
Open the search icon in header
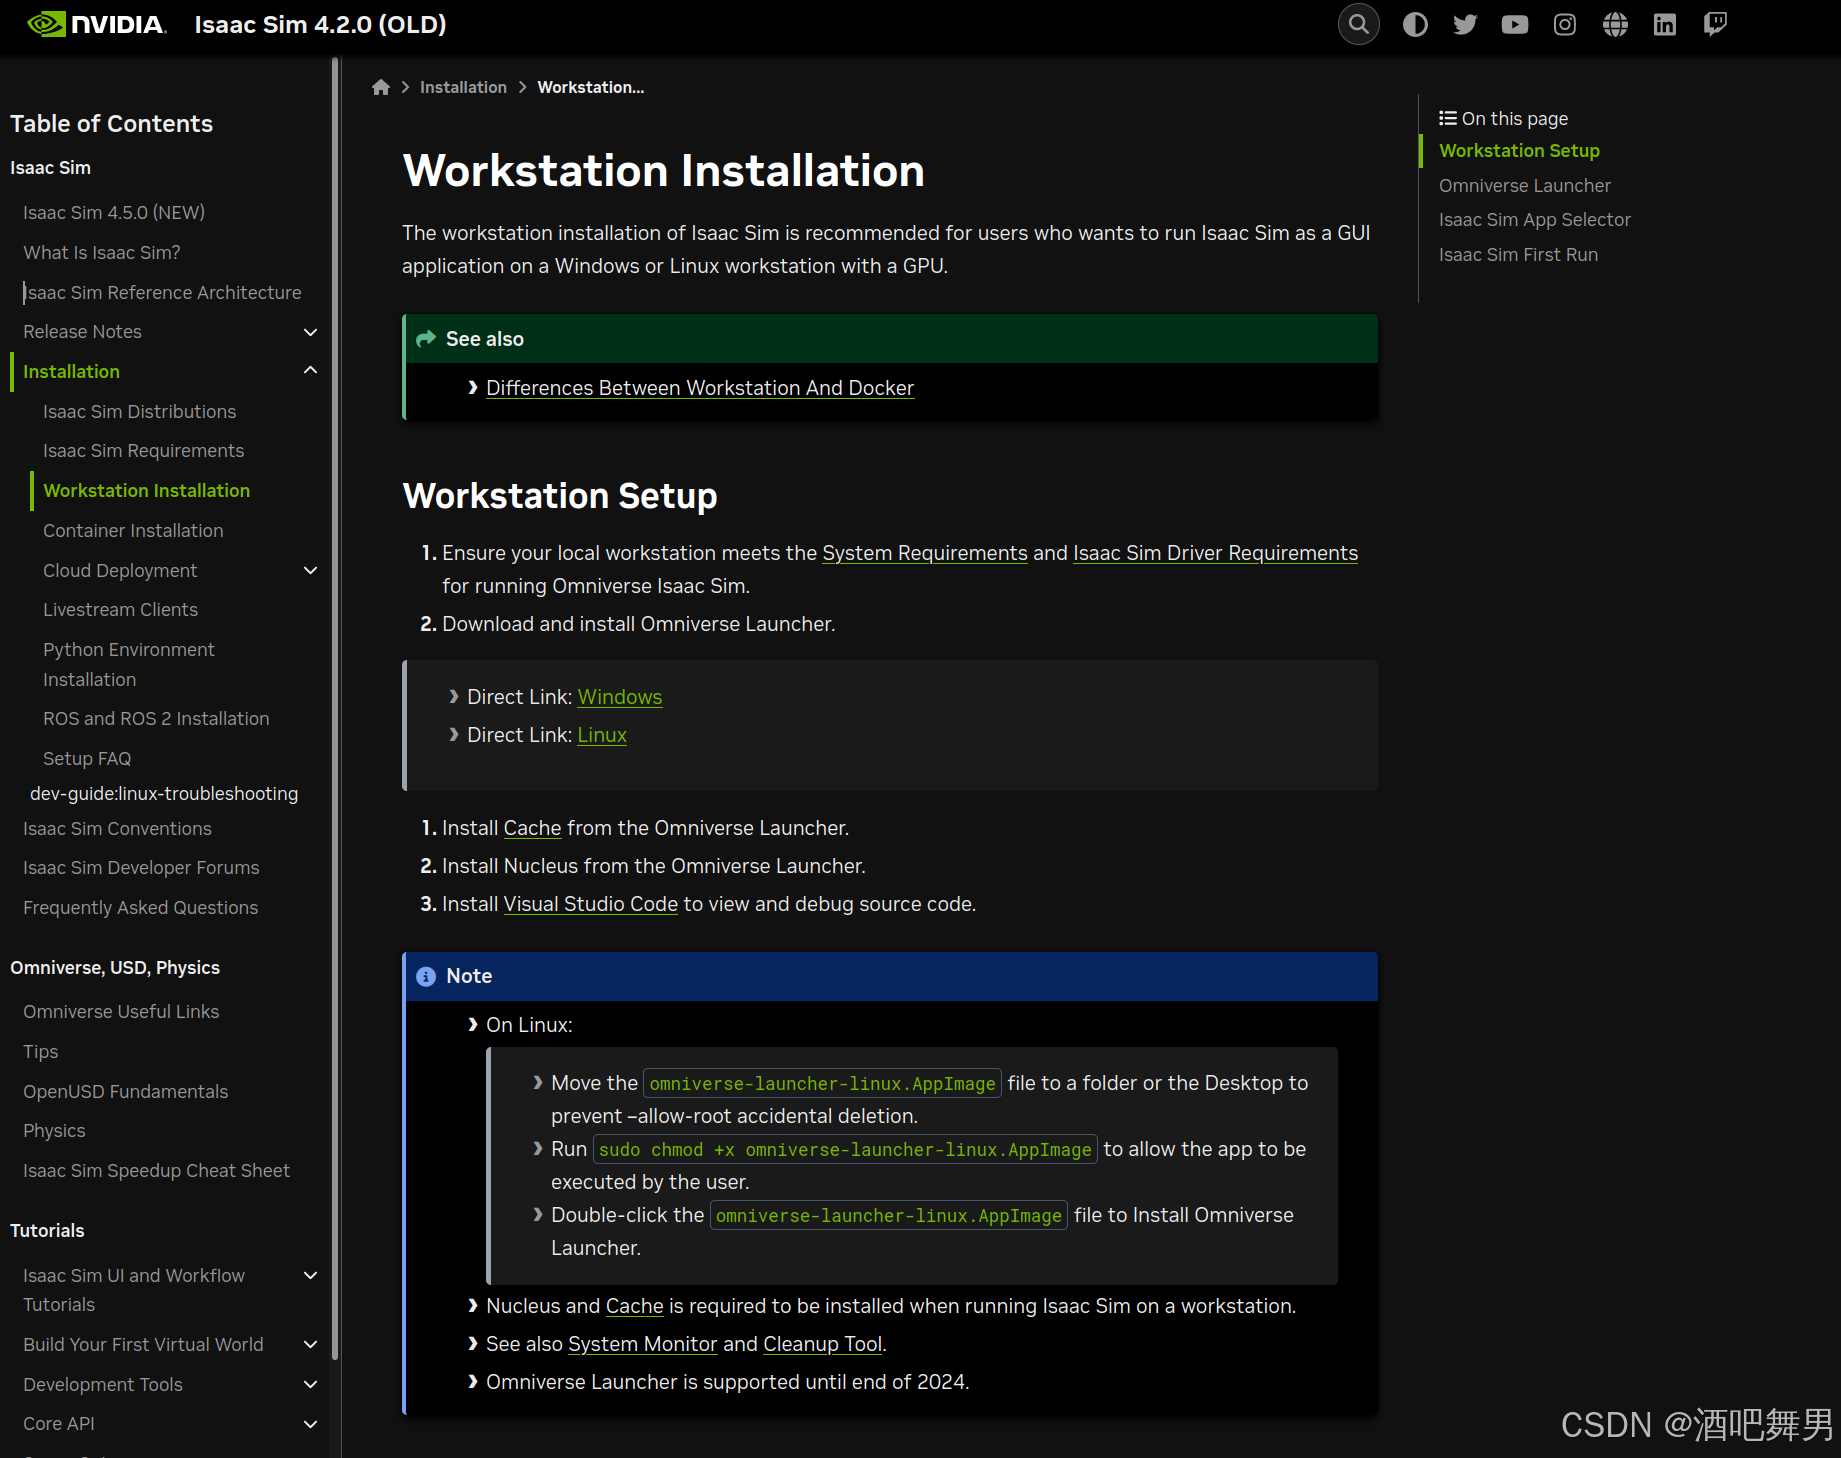pos(1358,24)
